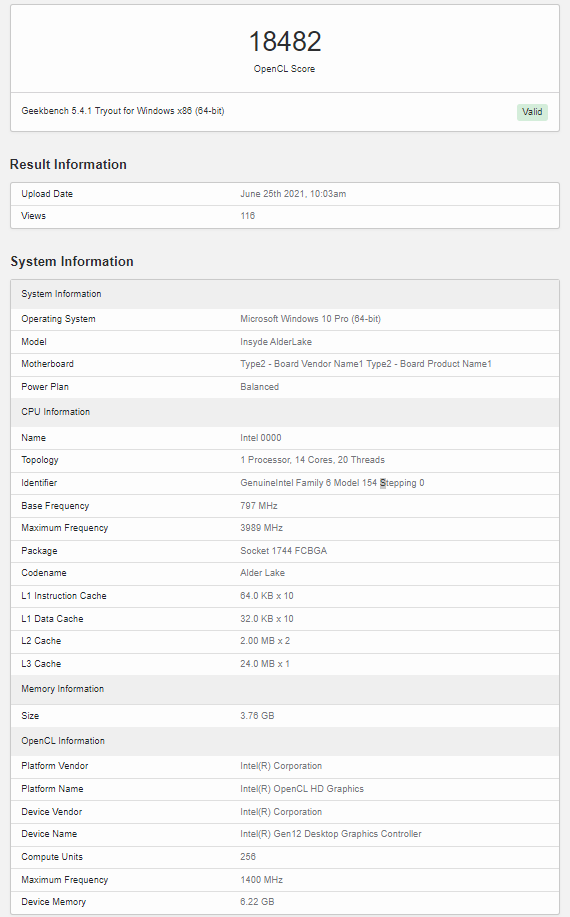Click the Result Information heading
Viewport: 570px width, 917px height.
pyautogui.click(x=68, y=164)
